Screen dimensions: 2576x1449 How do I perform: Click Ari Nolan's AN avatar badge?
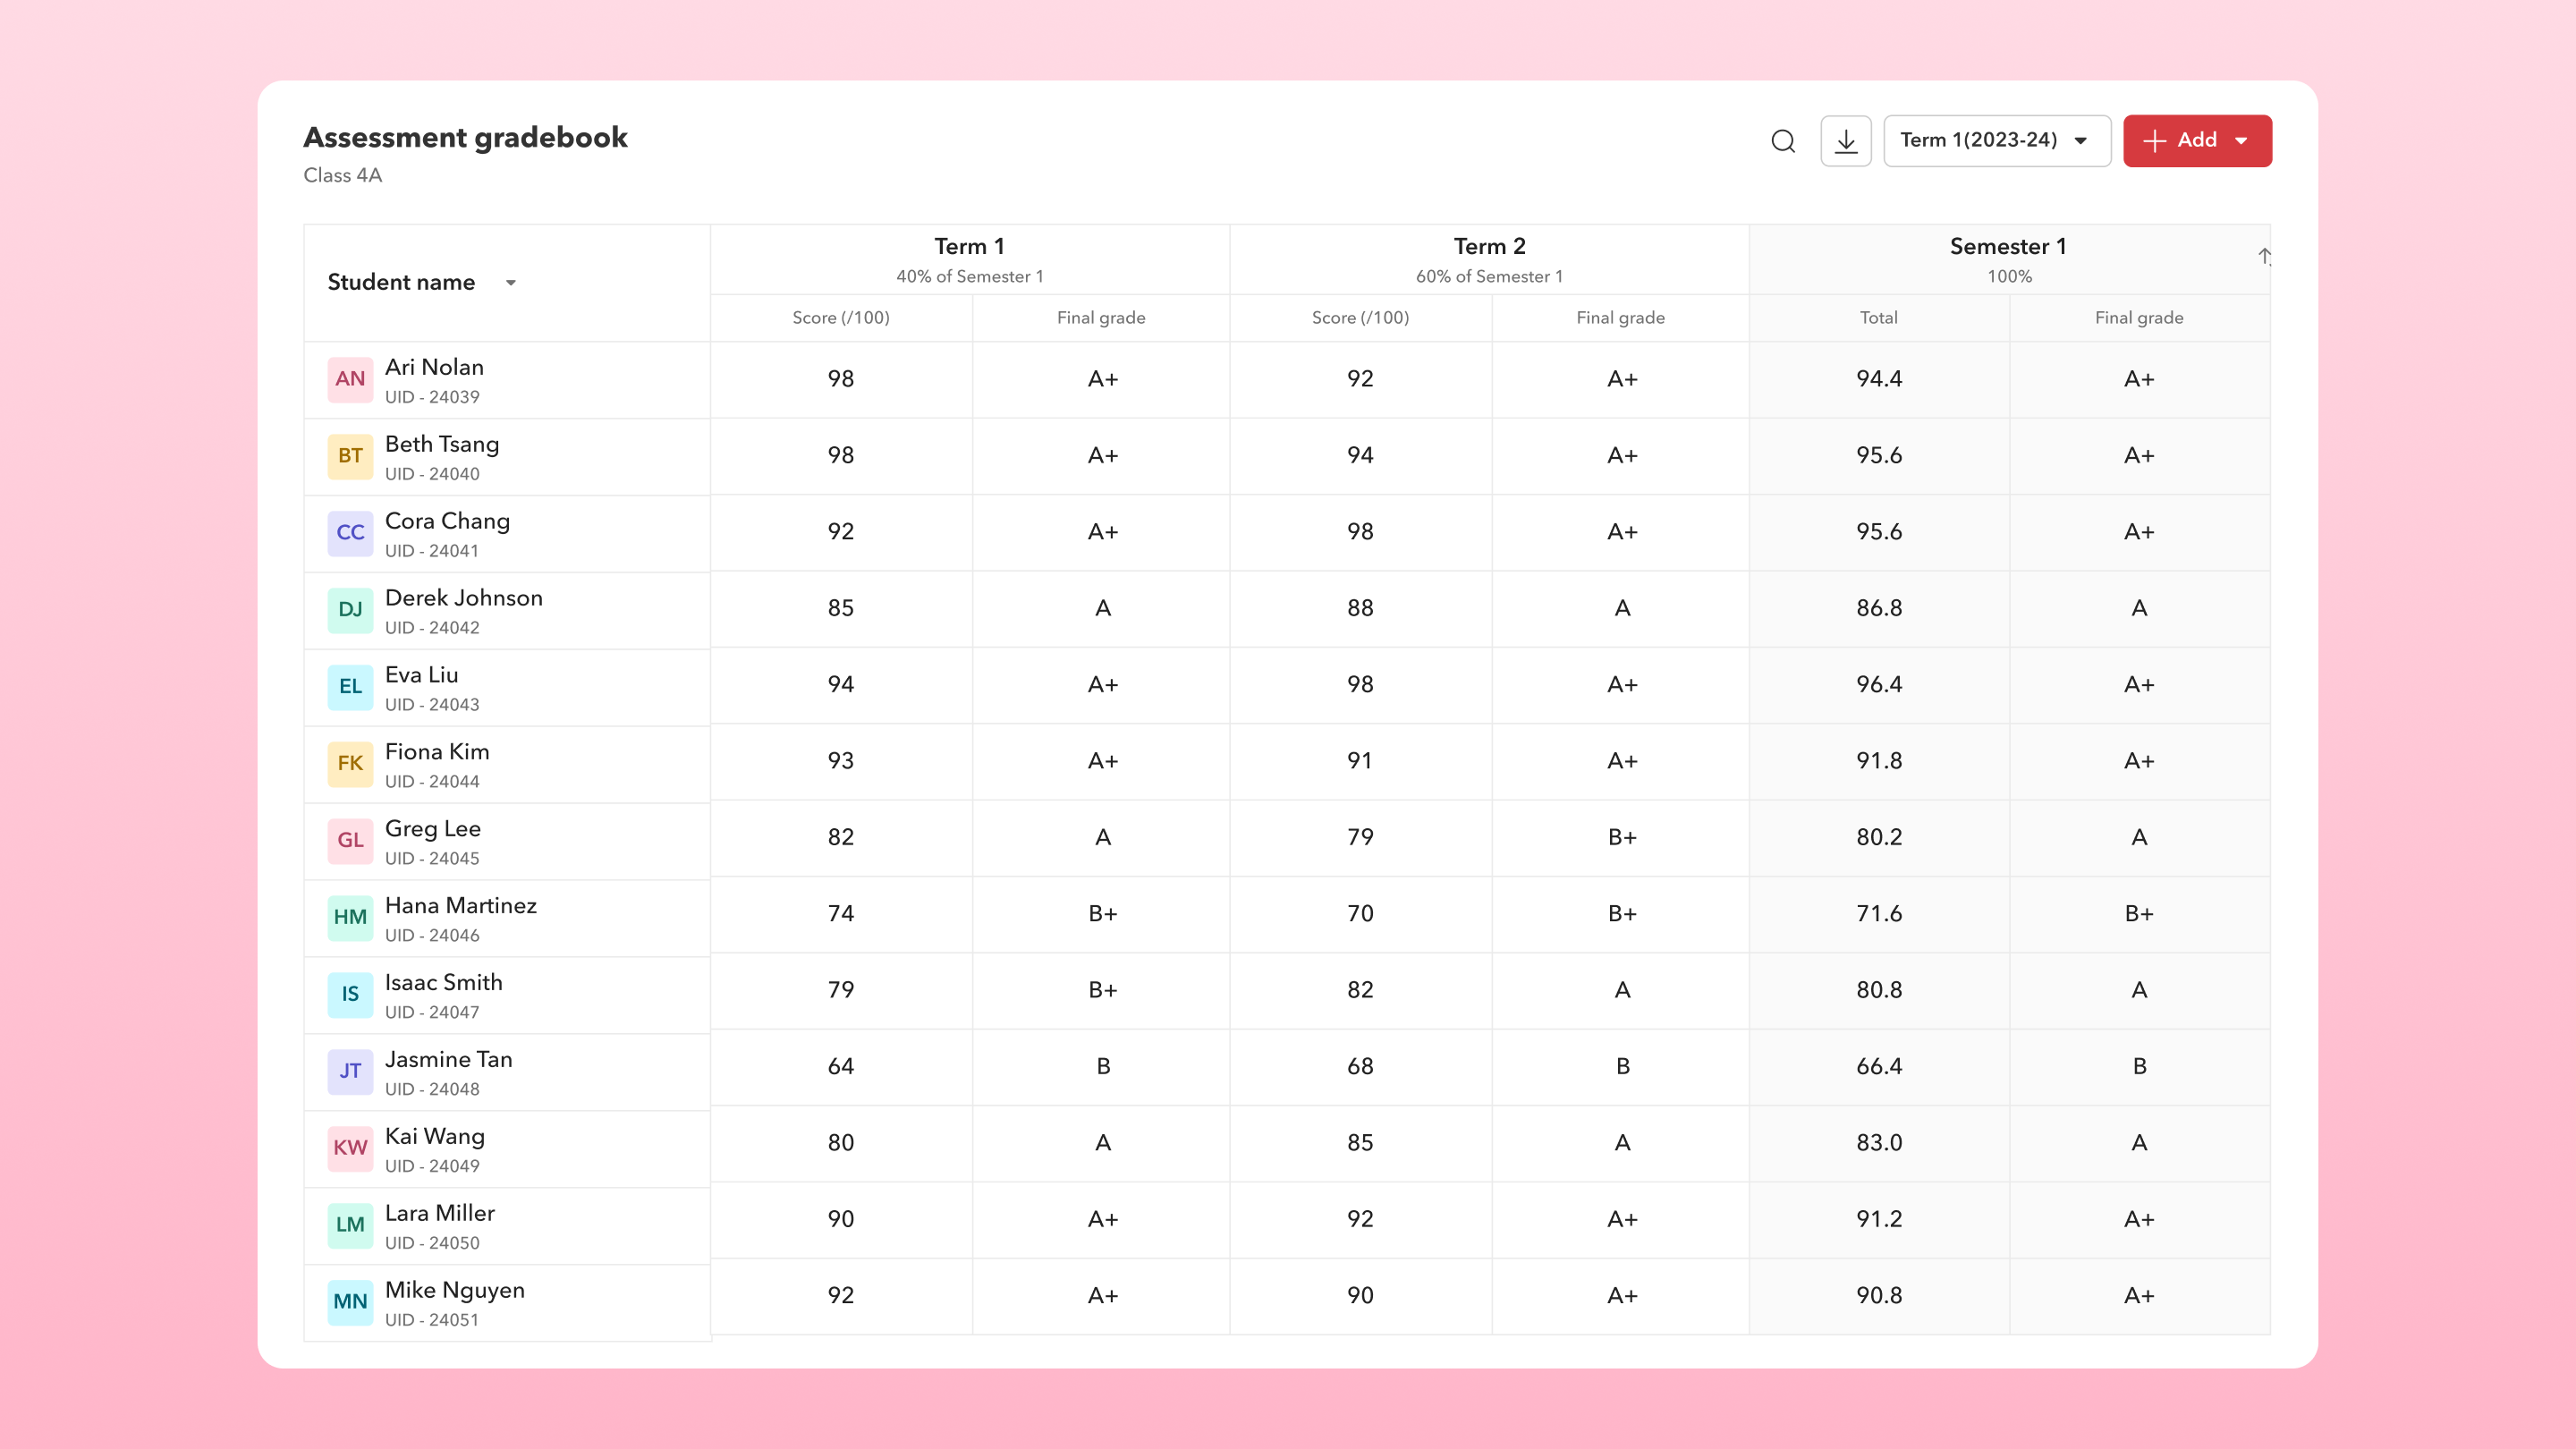click(350, 379)
